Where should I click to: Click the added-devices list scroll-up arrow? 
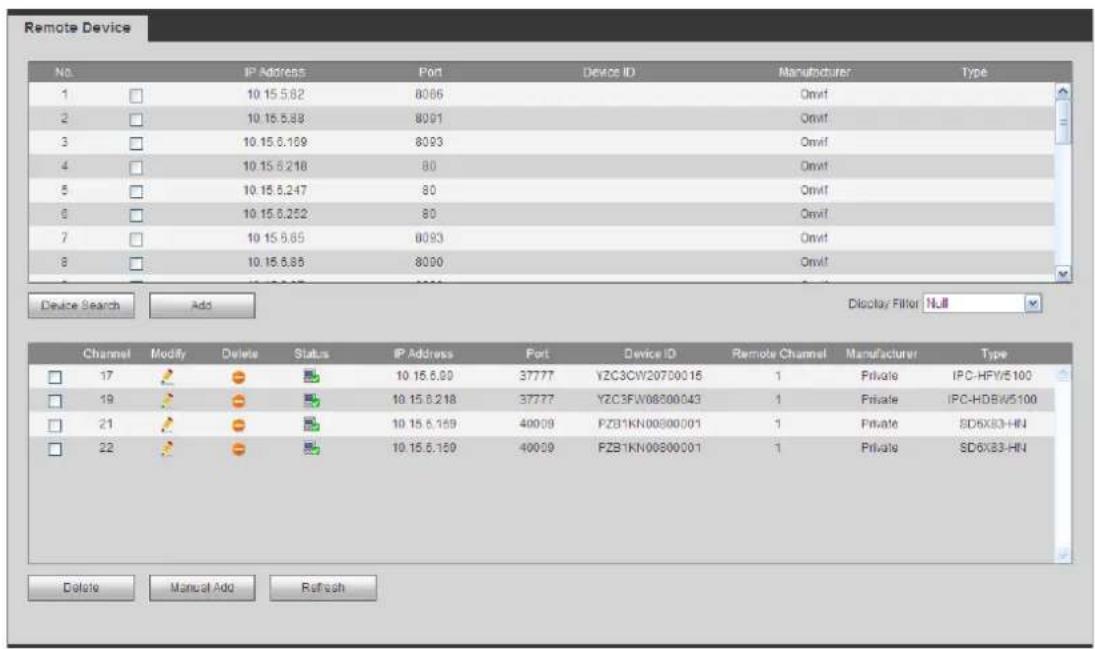click(x=1063, y=374)
